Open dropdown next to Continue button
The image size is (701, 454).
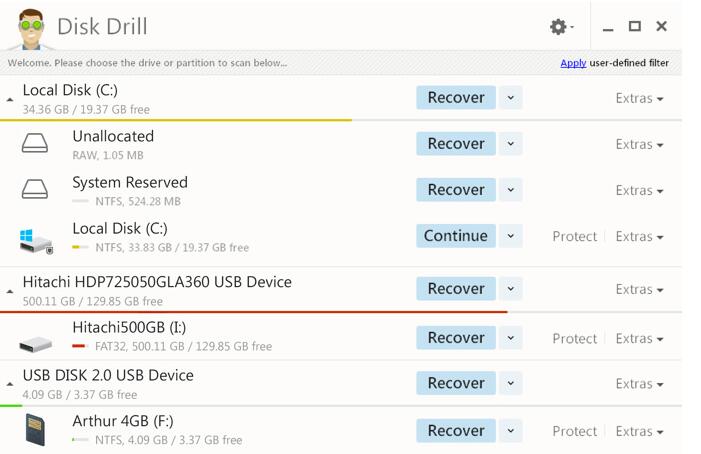click(x=511, y=235)
